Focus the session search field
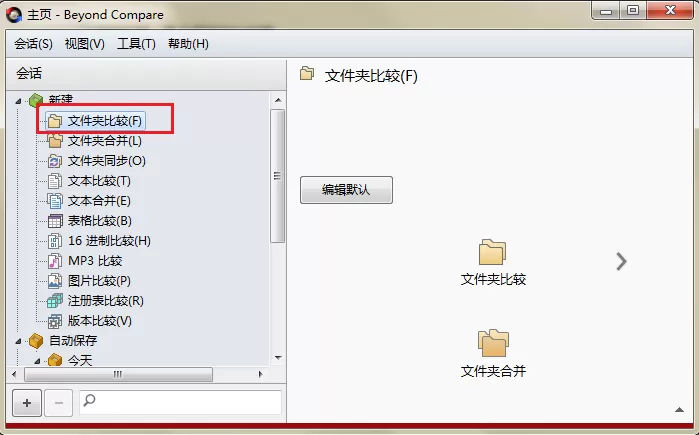 pos(181,402)
